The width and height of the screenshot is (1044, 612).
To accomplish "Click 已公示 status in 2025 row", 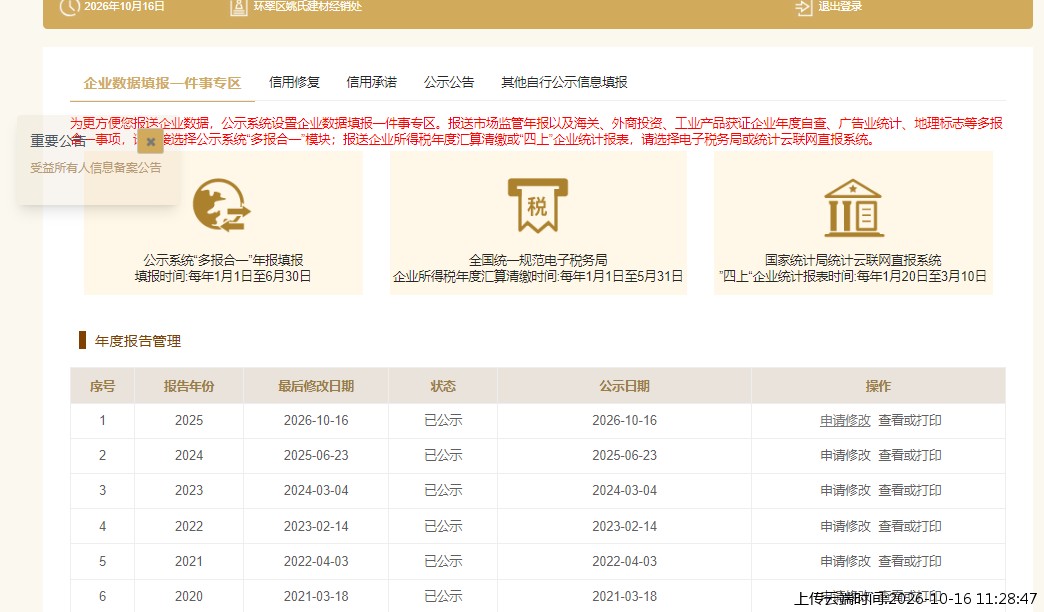I will [443, 420].
